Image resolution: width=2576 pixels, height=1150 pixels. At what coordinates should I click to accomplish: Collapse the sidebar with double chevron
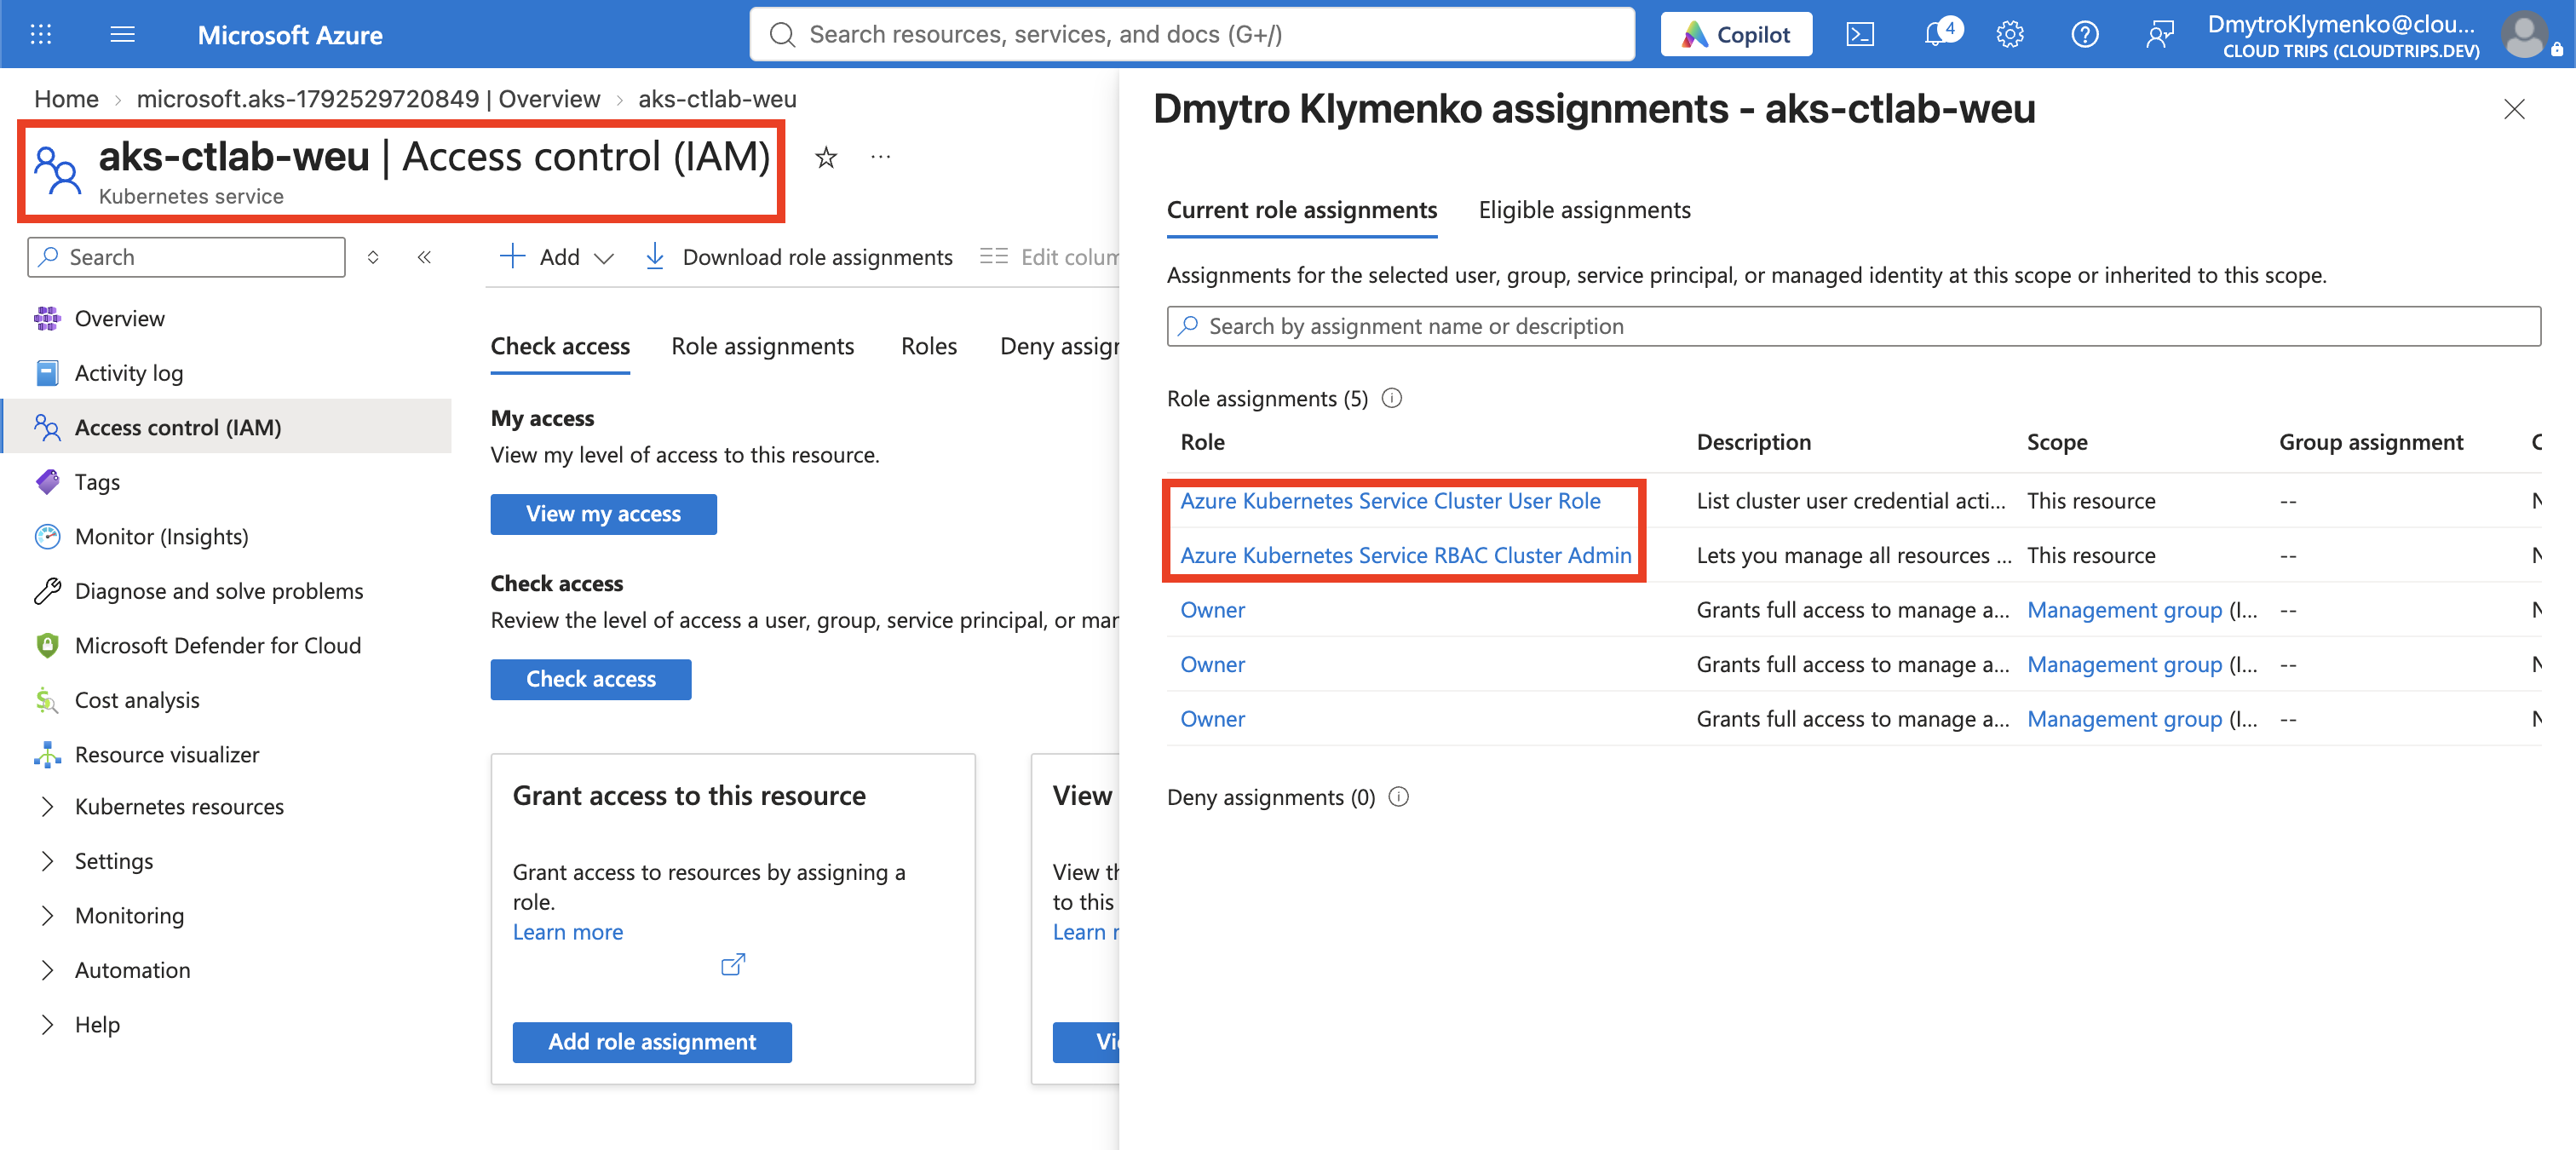[424, 257]
